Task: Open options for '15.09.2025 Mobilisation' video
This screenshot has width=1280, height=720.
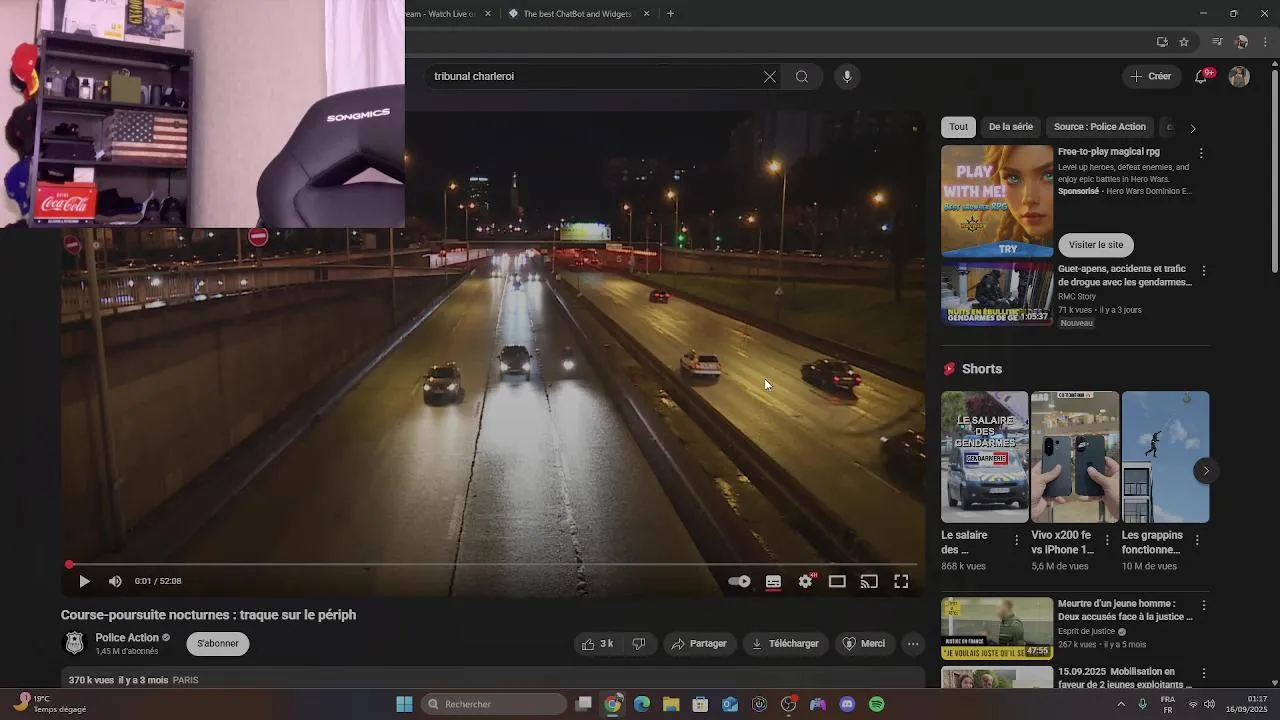Action: pos(1204,674)
